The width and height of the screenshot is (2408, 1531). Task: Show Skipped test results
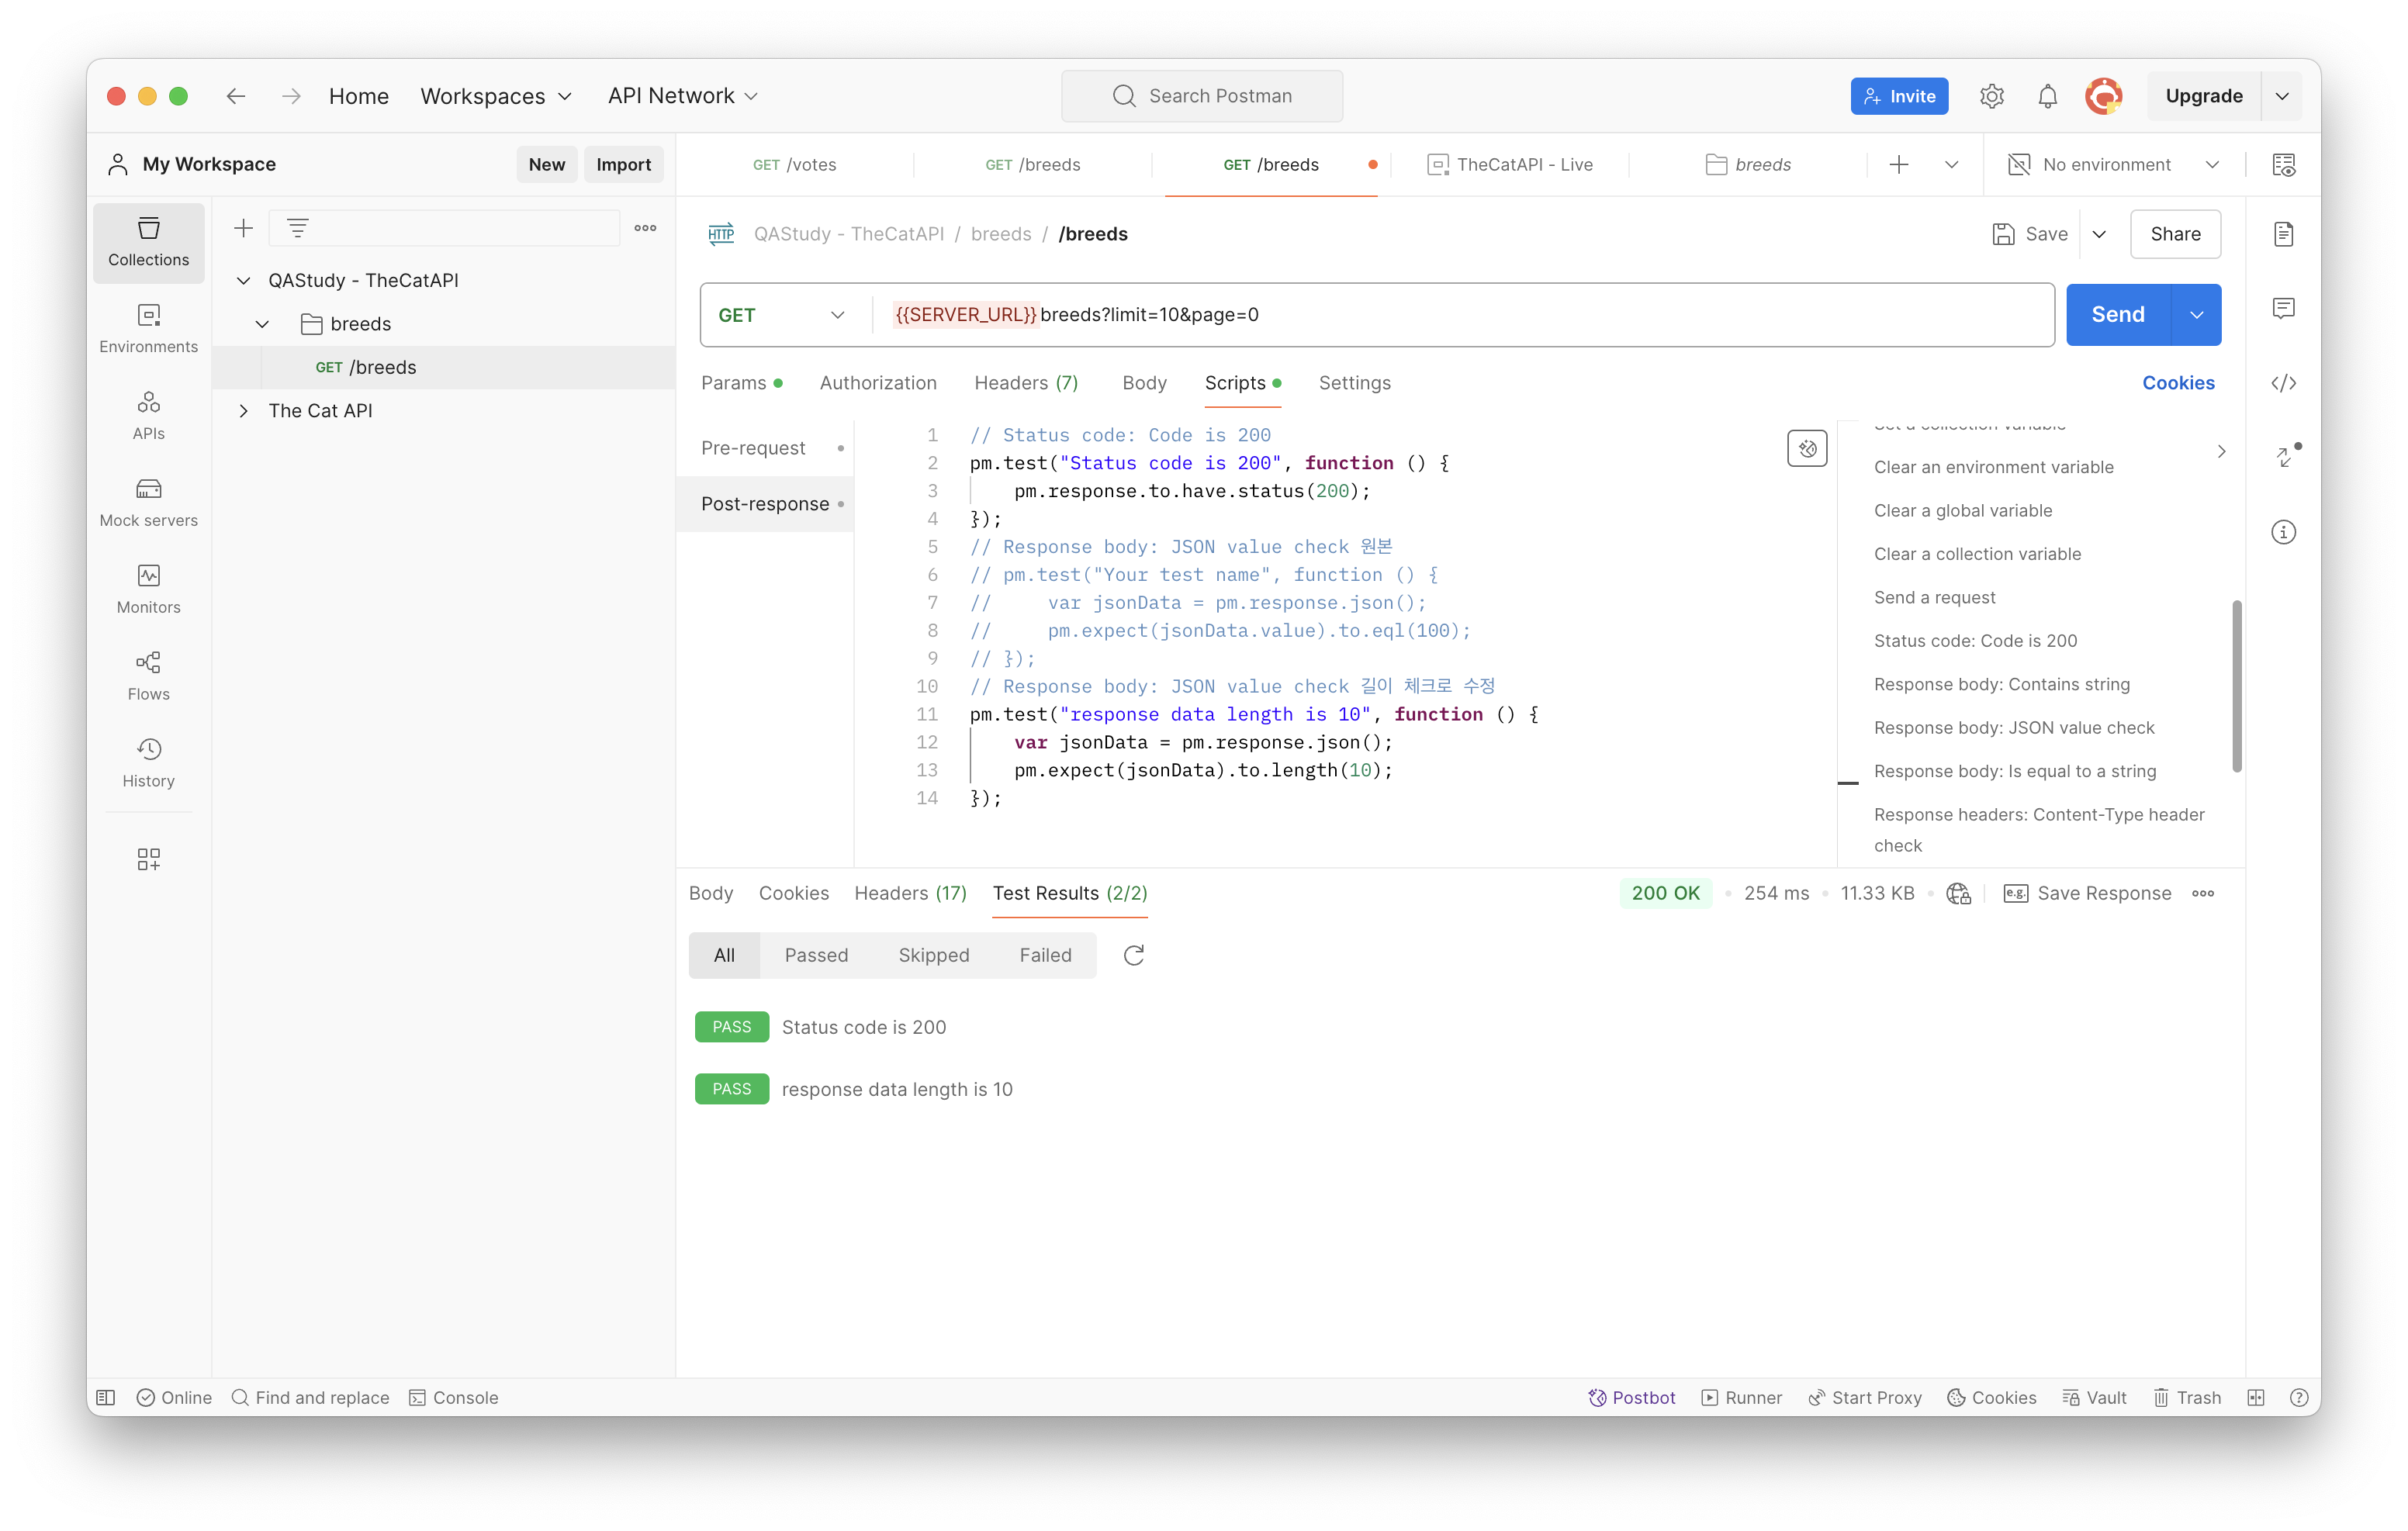coord(933,955)
